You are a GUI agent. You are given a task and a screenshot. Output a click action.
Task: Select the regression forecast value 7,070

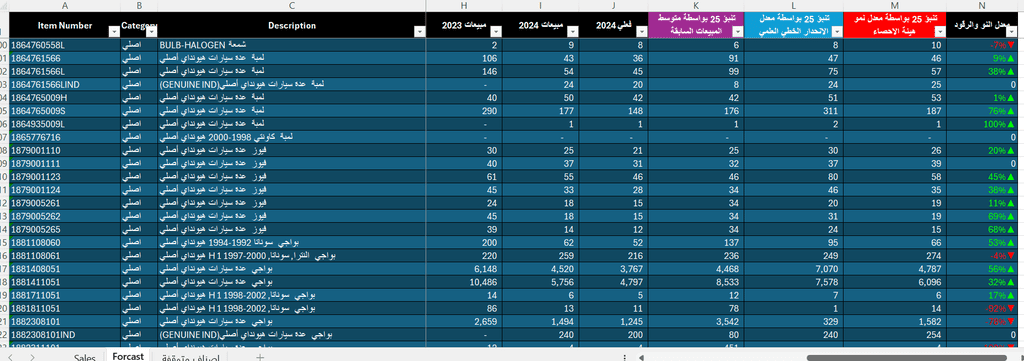click(794, 268)
